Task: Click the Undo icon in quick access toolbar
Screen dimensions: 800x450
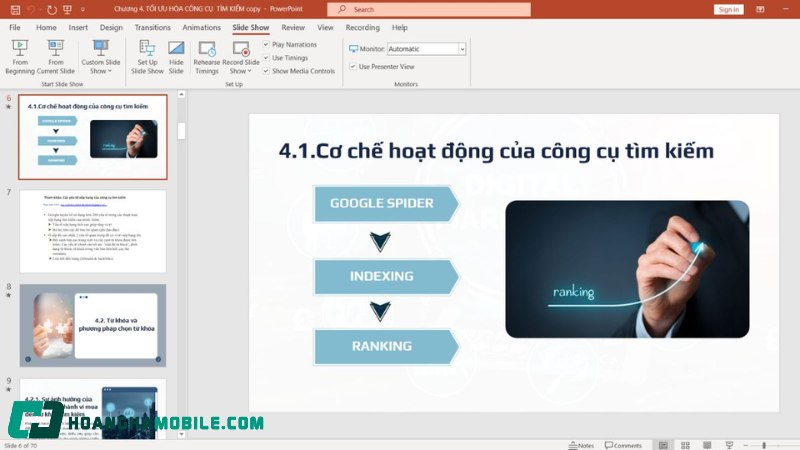Action: click(x=32, y=9)
